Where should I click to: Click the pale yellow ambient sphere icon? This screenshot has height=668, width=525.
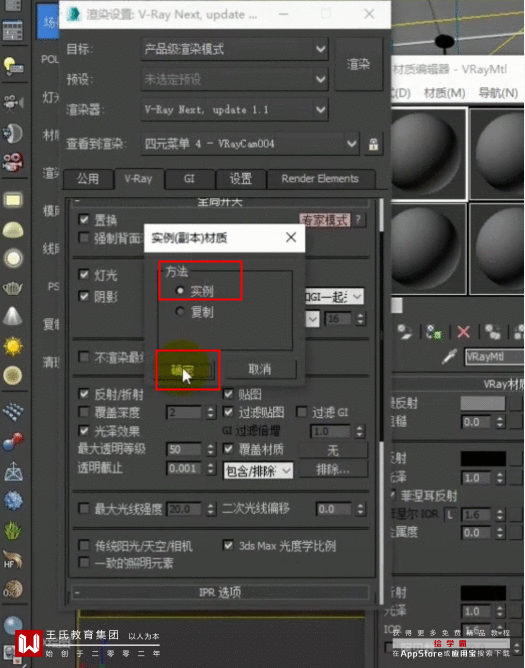click(x=13, y=375)
